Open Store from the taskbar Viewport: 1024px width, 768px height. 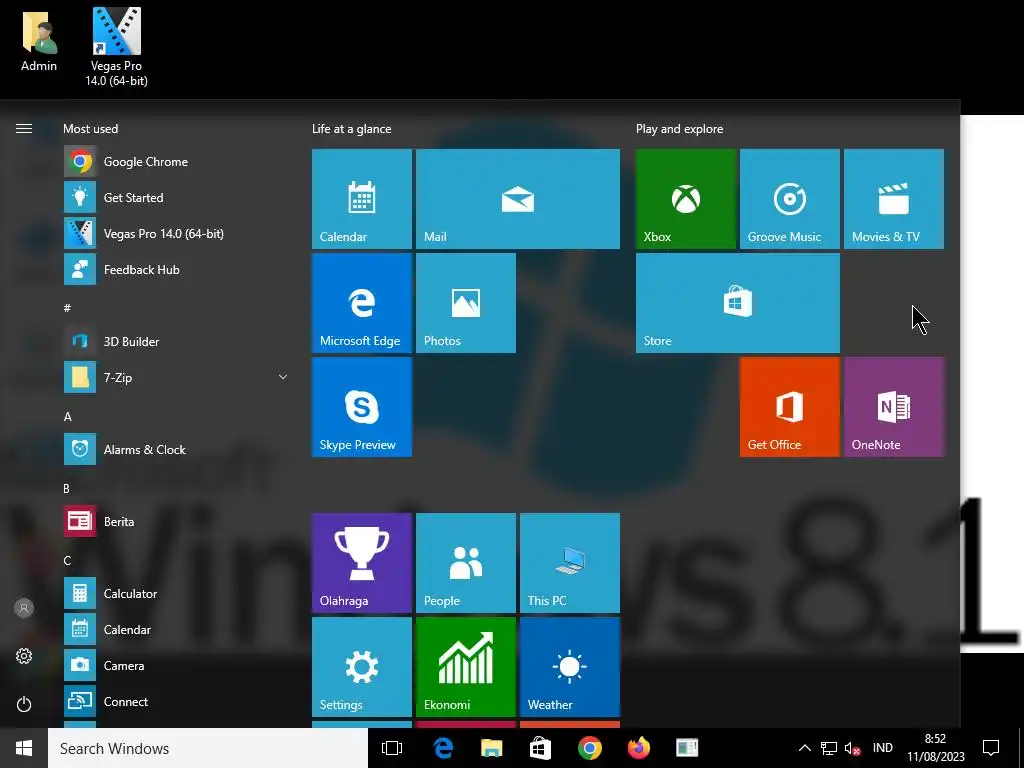(x=540, y=748)
